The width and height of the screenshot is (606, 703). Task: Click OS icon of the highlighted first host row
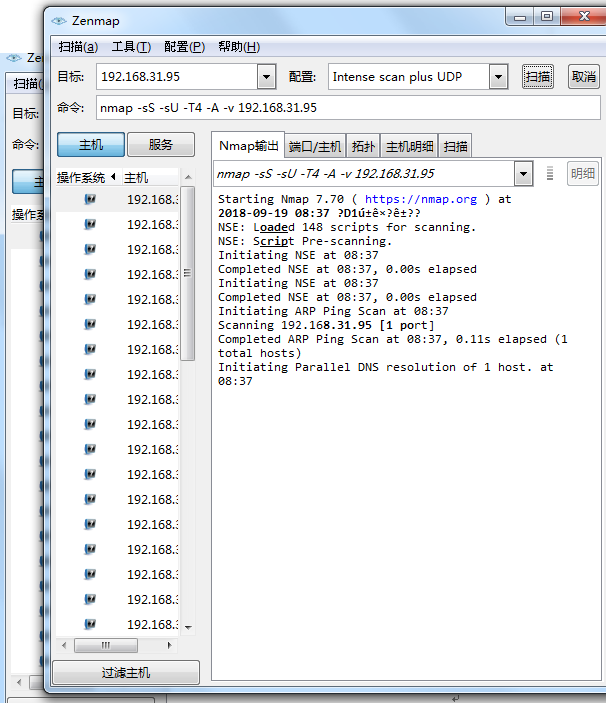(90, 199)
